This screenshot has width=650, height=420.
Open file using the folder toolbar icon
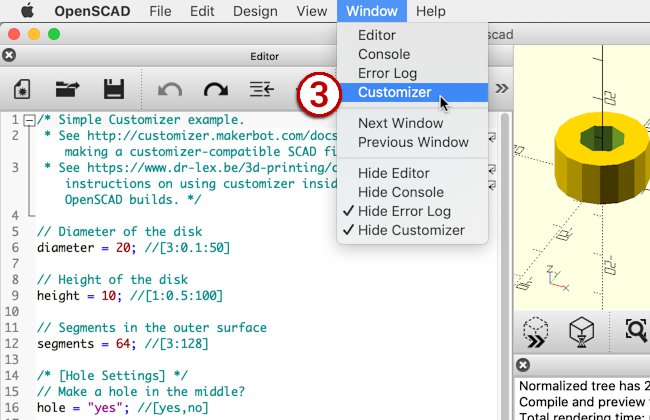(68, 89)
